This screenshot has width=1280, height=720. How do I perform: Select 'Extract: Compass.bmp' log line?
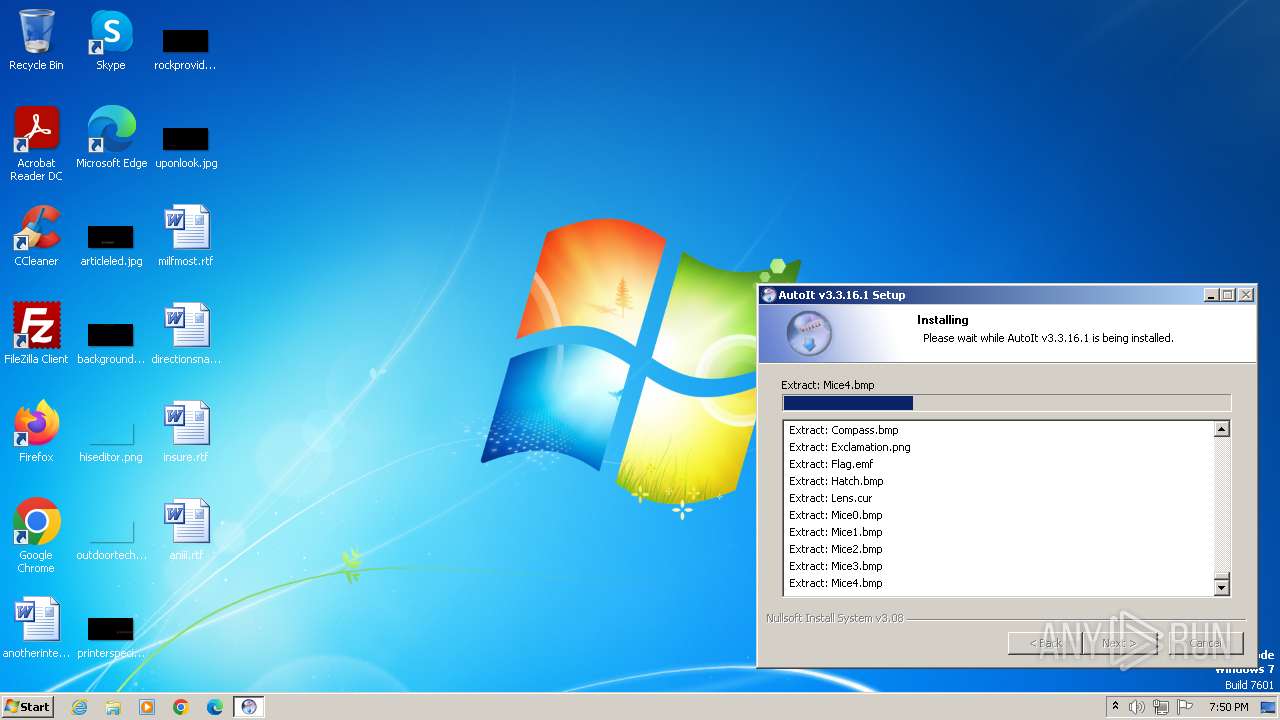[844, 430]
